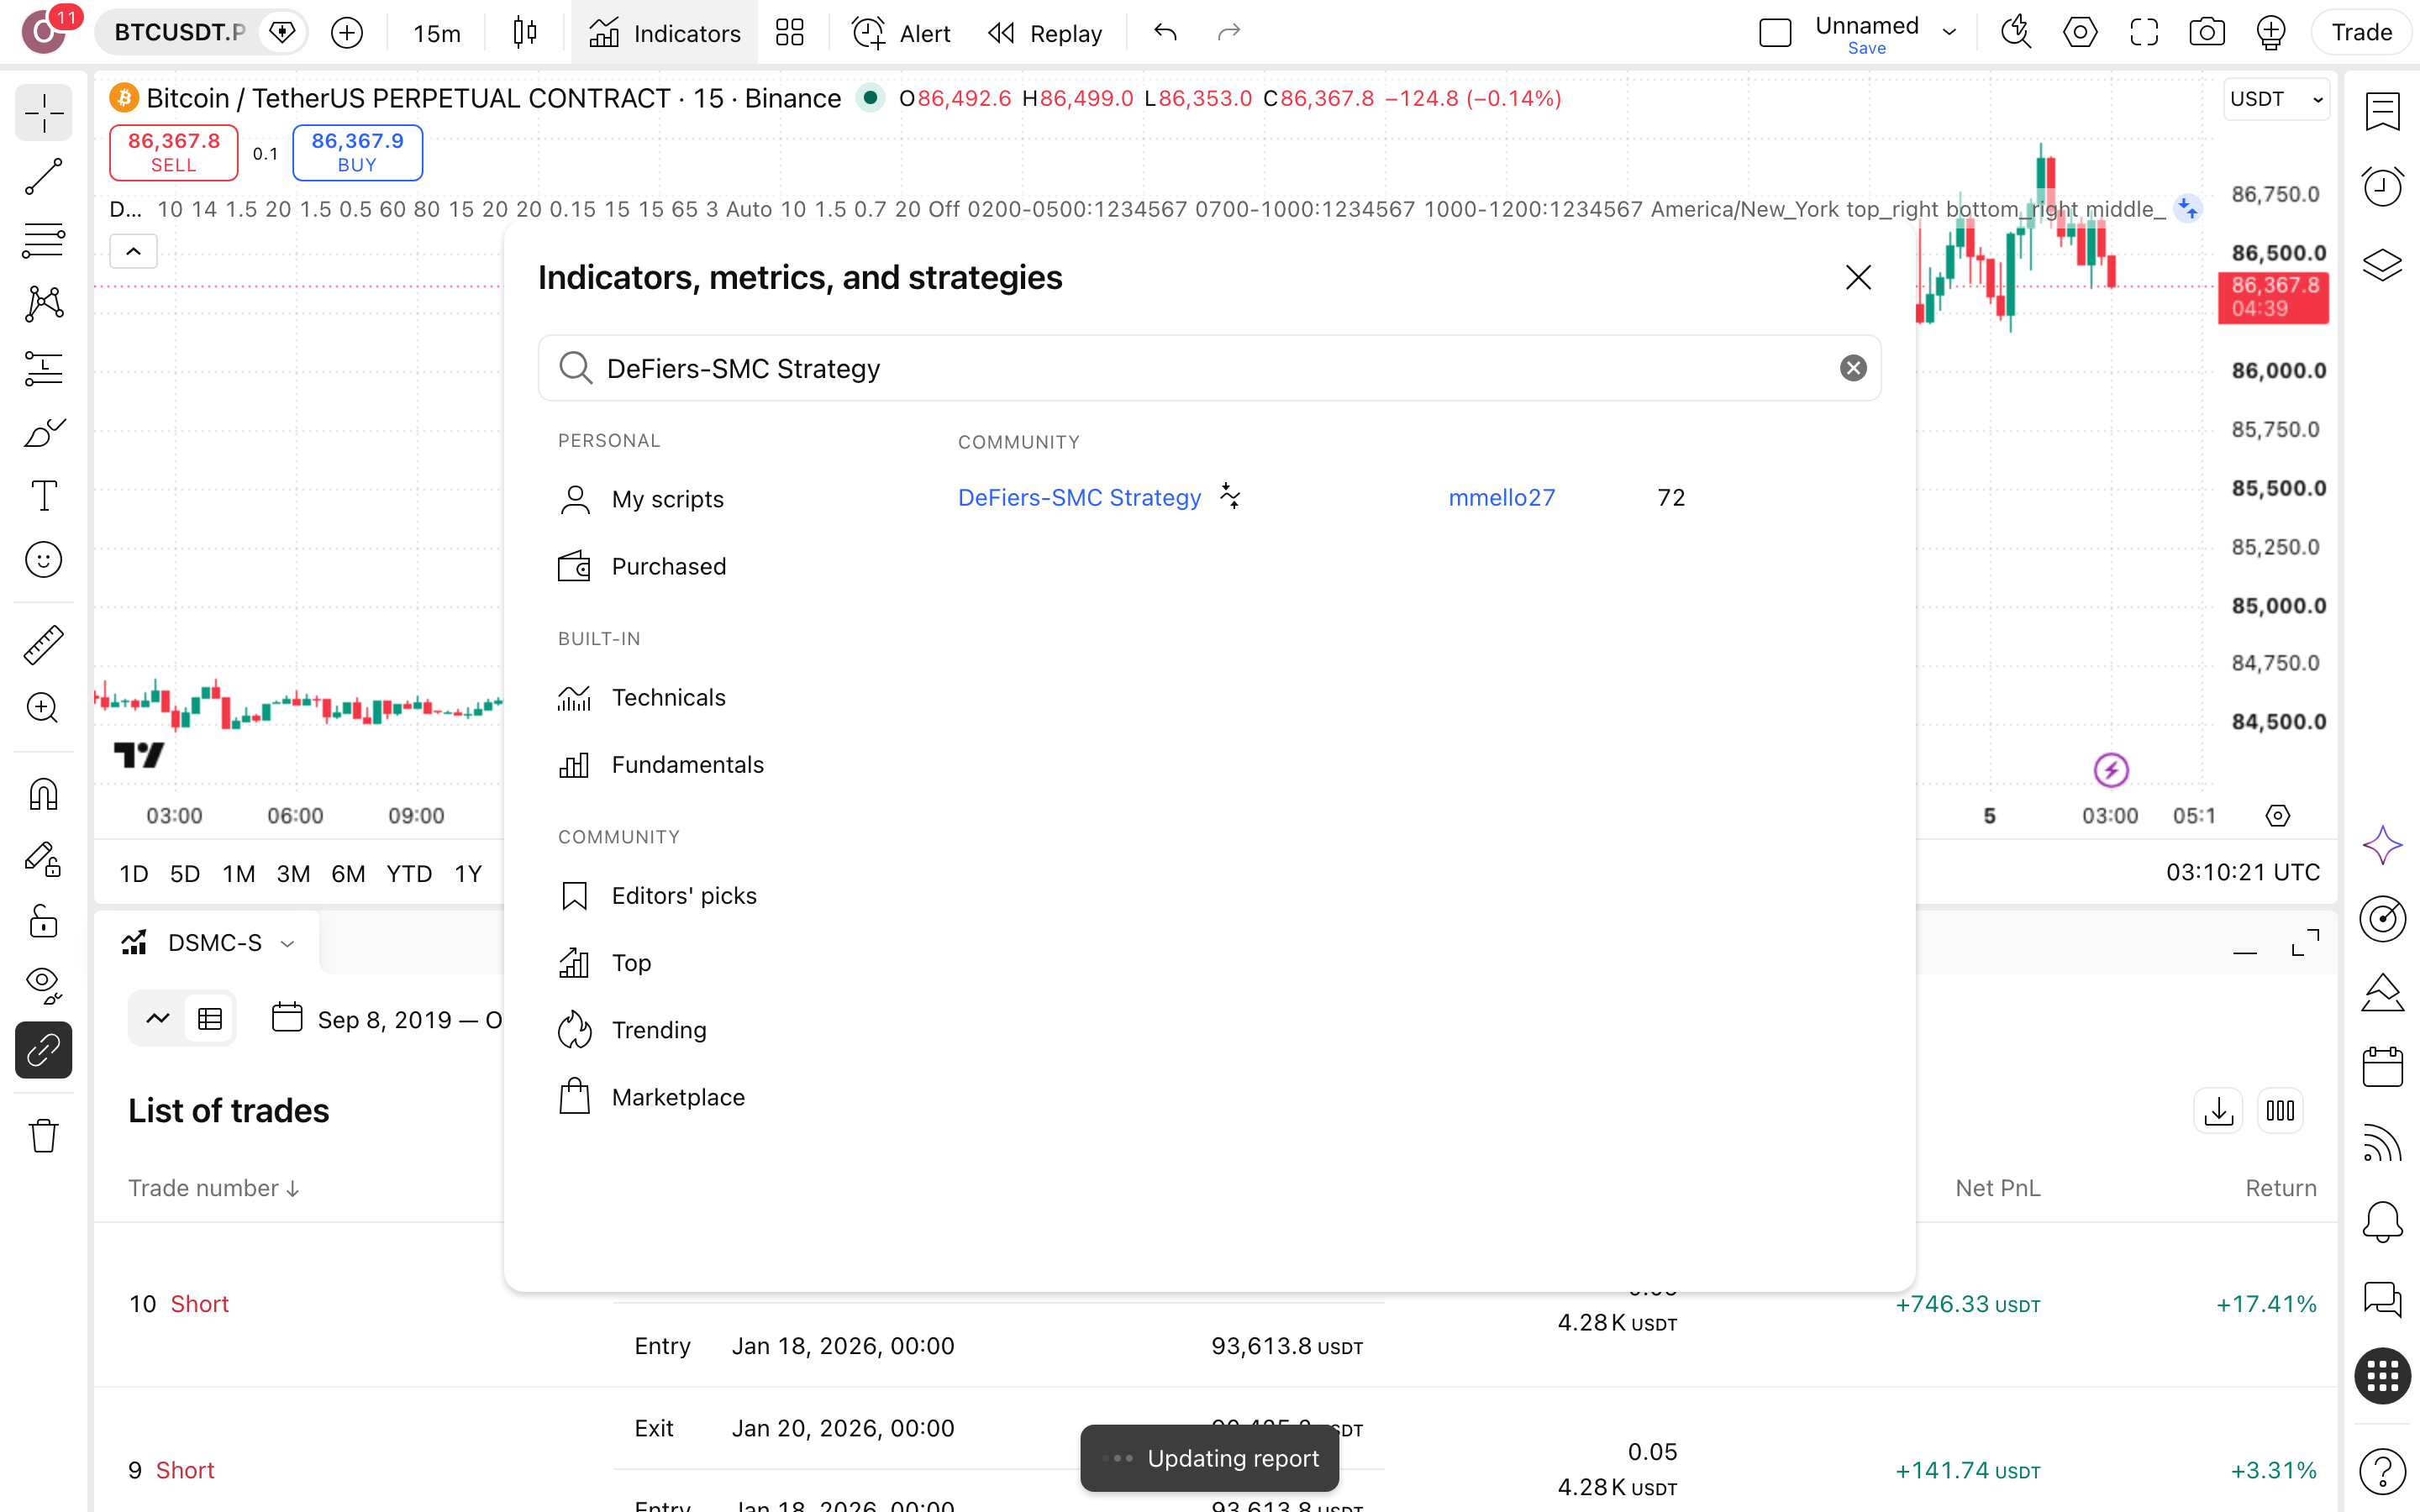Open the 15m interval dropdown

437,33
